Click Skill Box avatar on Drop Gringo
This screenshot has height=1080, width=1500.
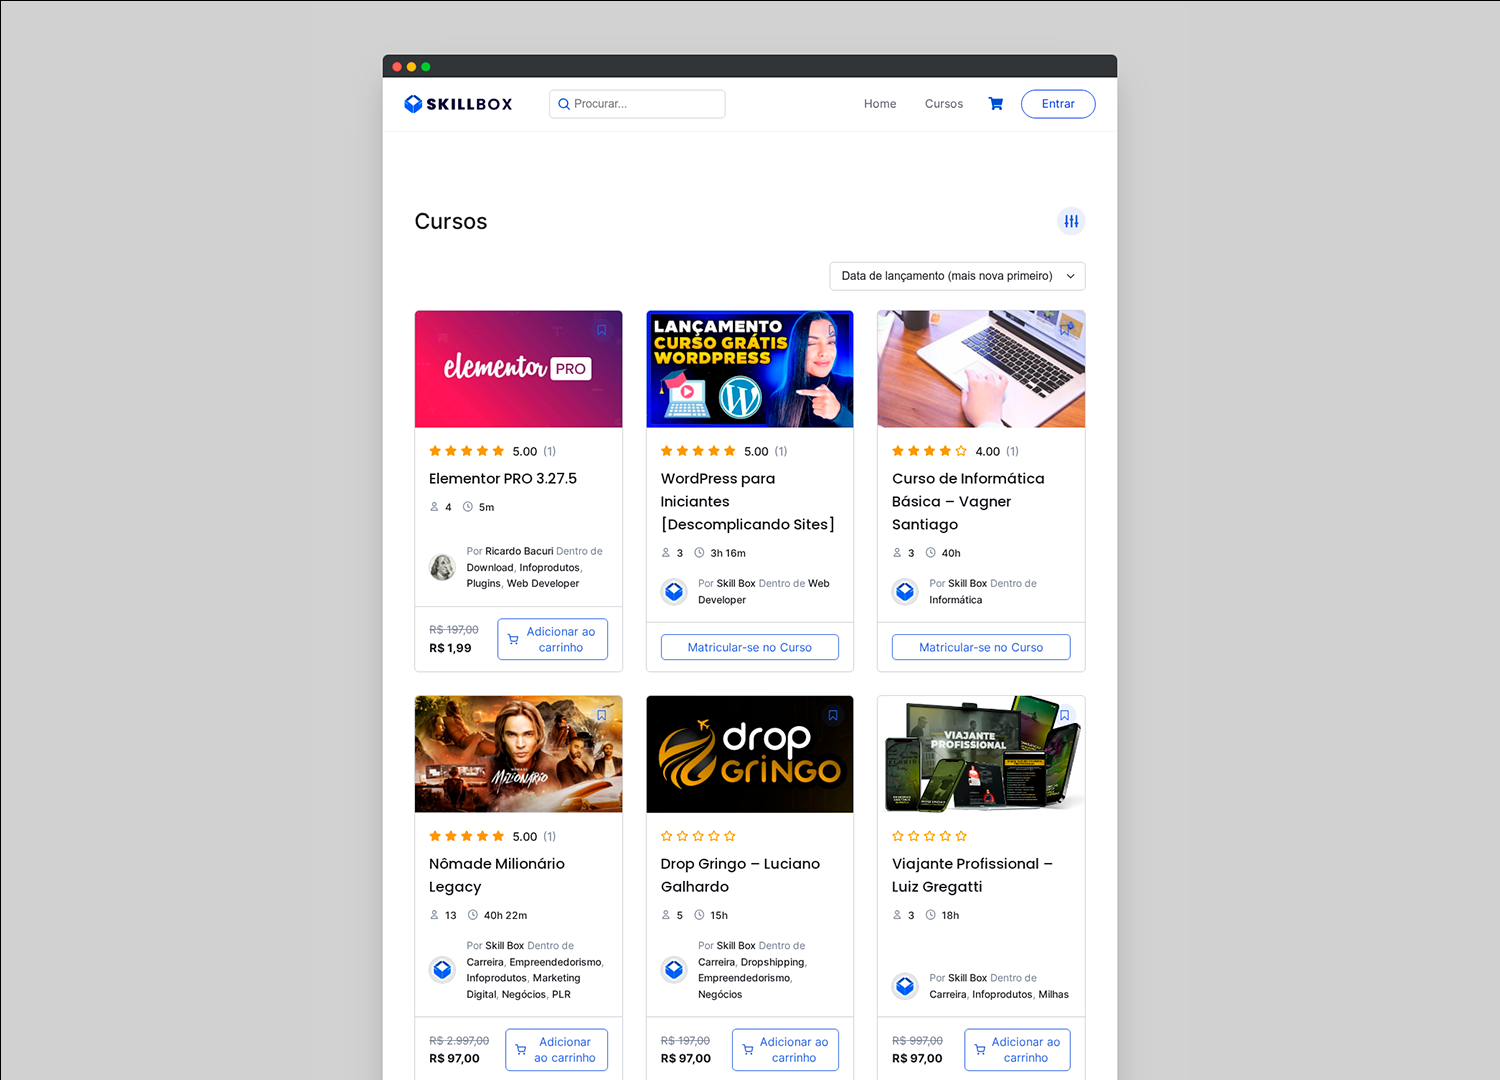click(674, 970)
